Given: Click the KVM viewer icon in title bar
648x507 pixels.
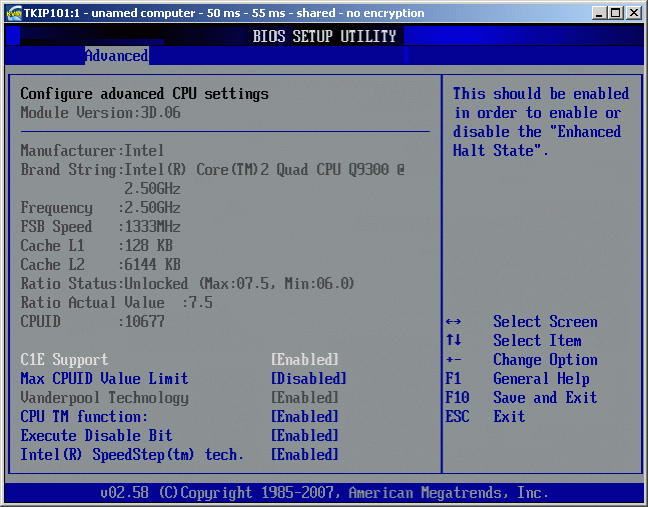Looking at the screenshot, I should tap(14, 13).
